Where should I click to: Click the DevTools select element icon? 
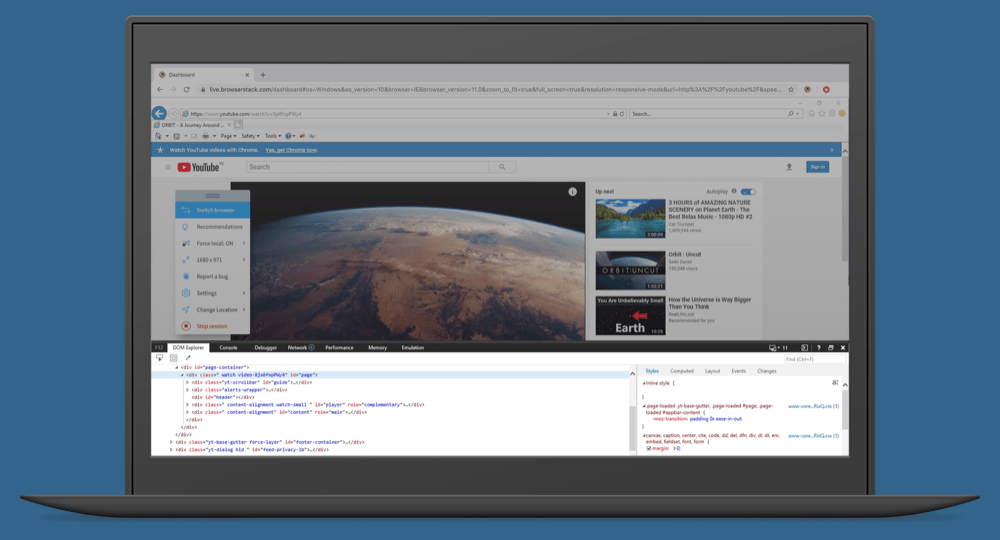[x=159, y=358]
